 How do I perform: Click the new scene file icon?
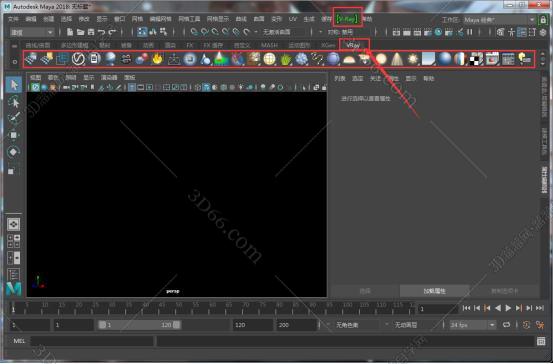click(70, 32)
